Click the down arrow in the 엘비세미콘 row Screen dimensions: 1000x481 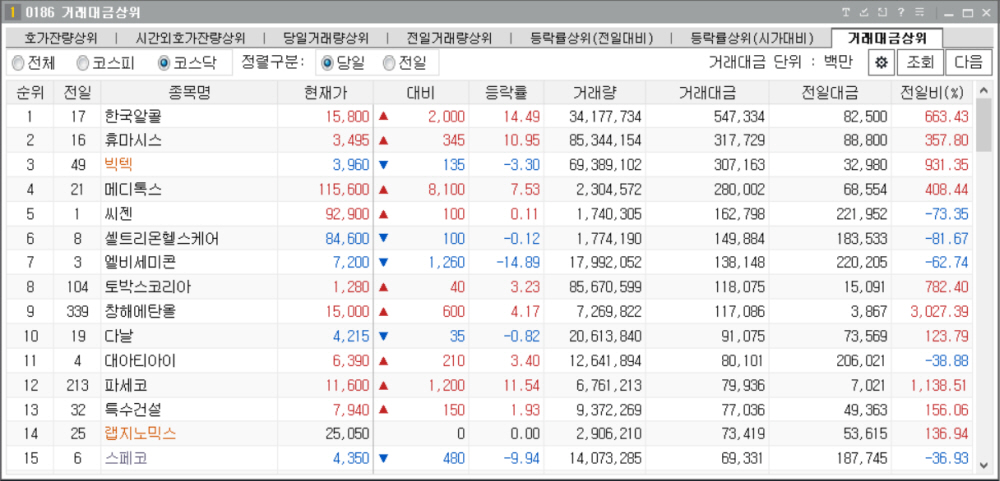[383, 262]
